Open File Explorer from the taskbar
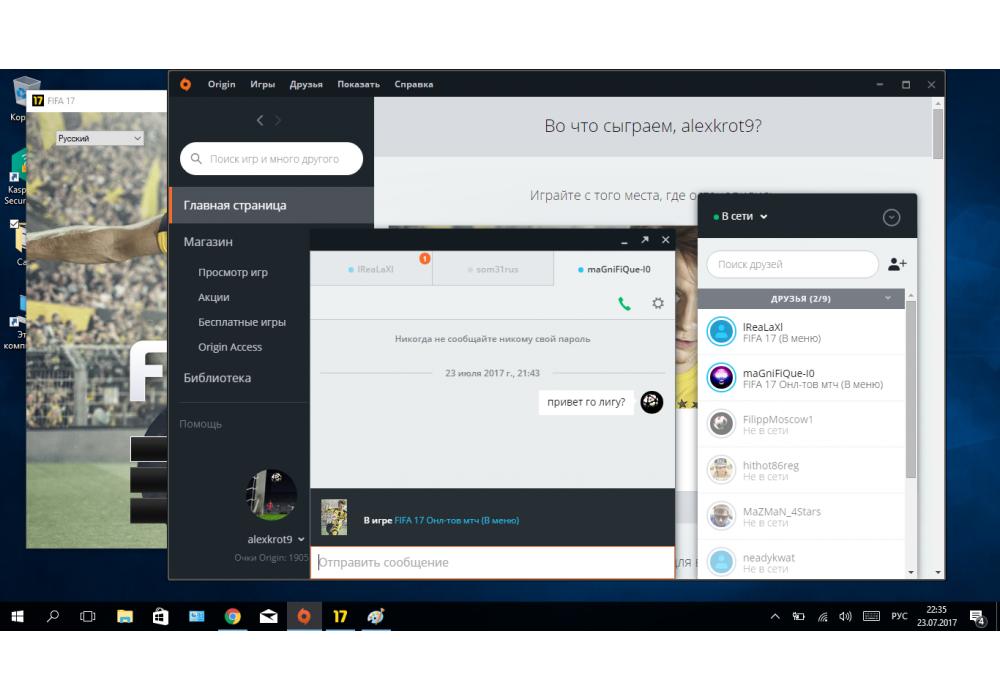Viewport: 1000px width, 700px height. point(125,616)
